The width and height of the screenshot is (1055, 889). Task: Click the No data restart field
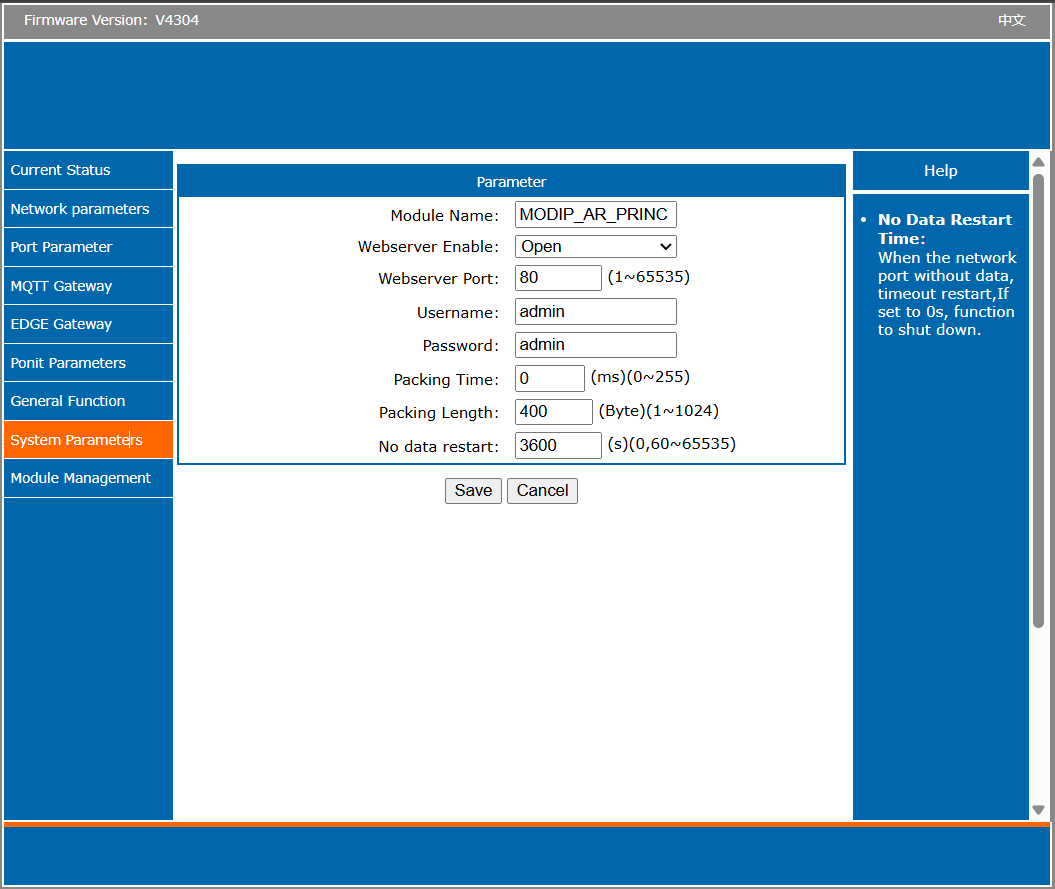coord(557,445)
